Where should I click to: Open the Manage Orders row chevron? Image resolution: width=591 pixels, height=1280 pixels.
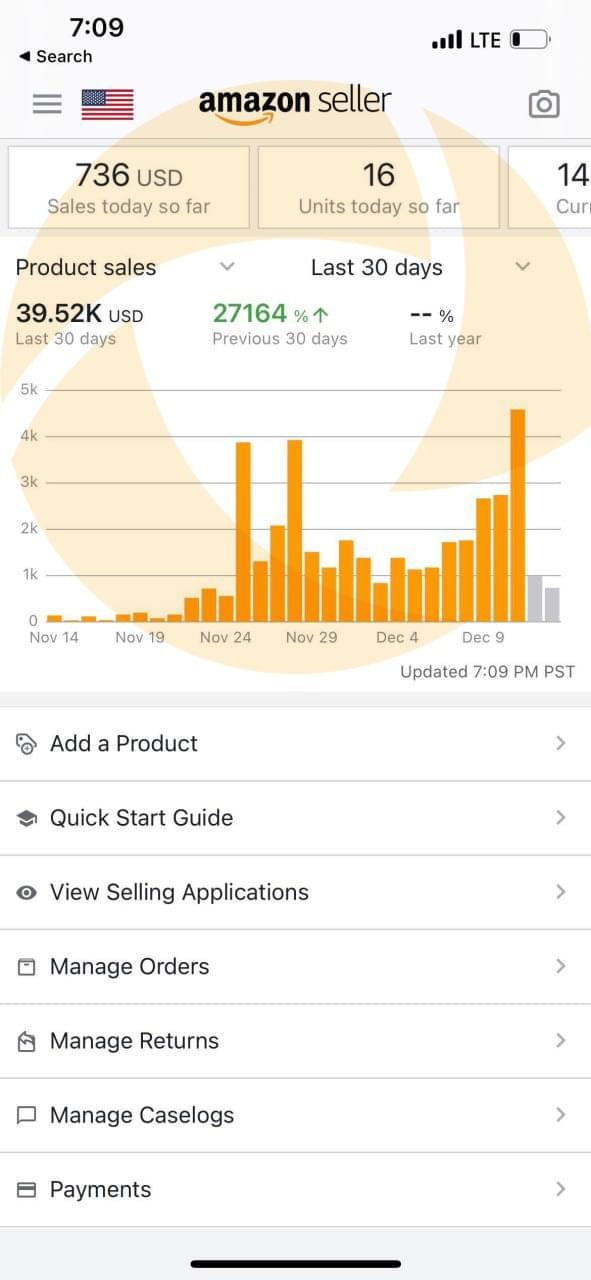(x=560, y=966)
